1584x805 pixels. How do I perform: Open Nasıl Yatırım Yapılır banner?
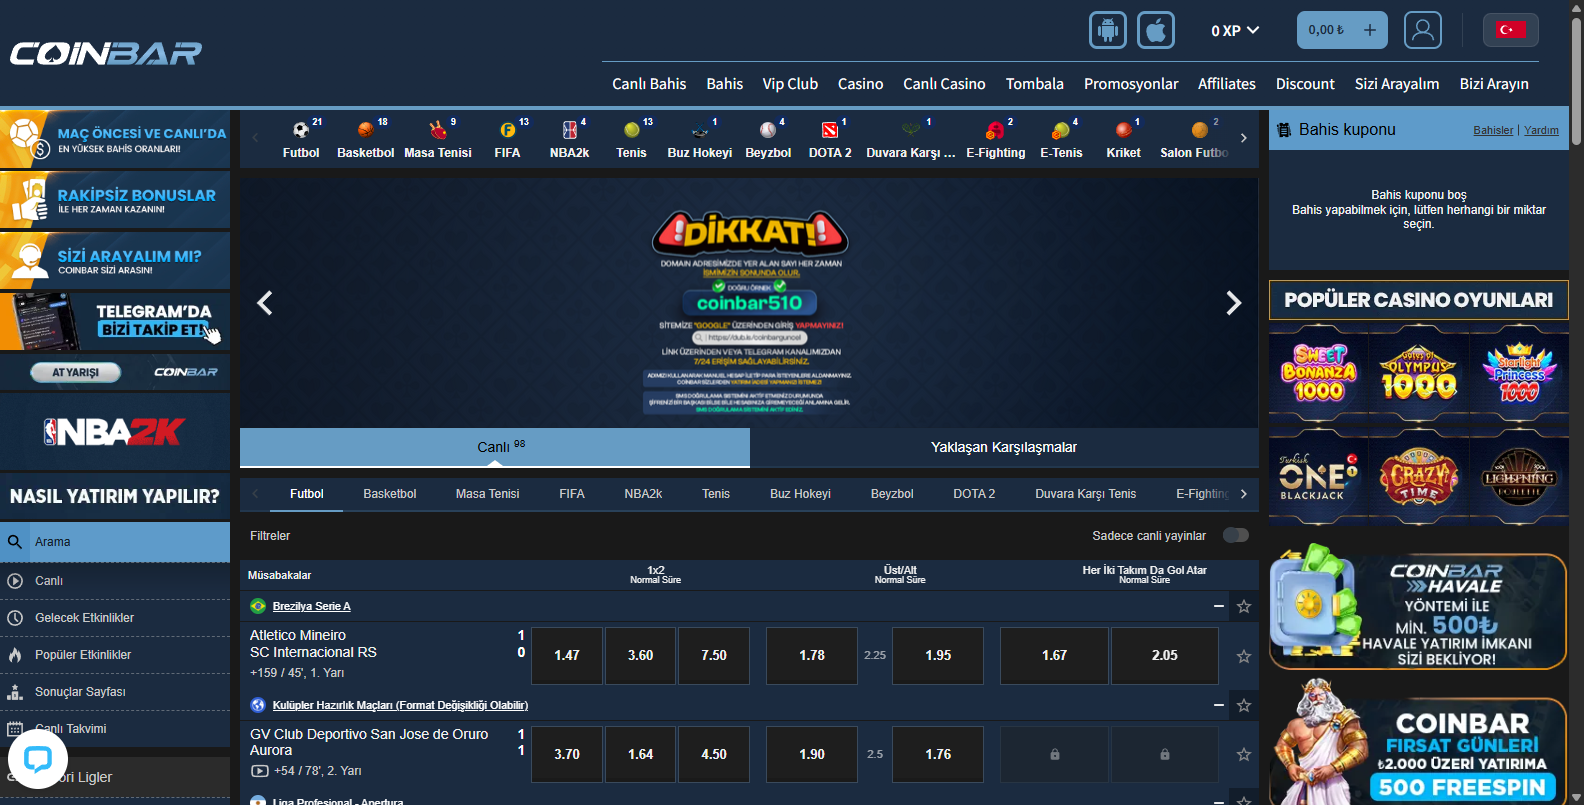pos(115,496)
